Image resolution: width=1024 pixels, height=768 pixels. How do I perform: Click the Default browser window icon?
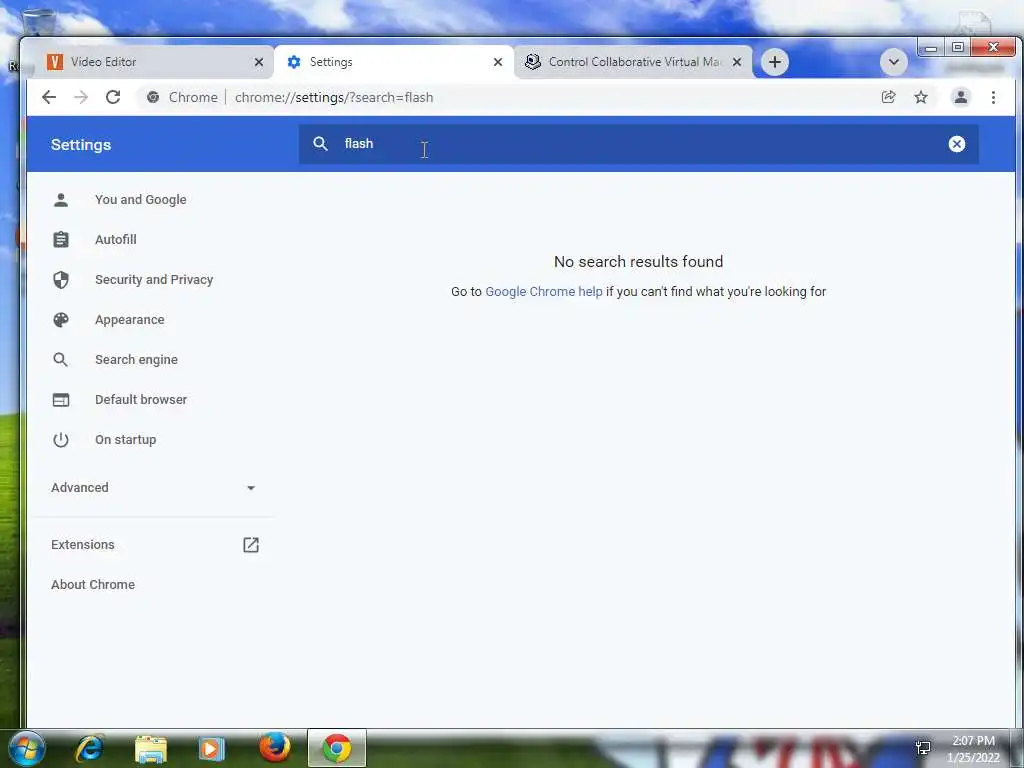click(61, 400)
